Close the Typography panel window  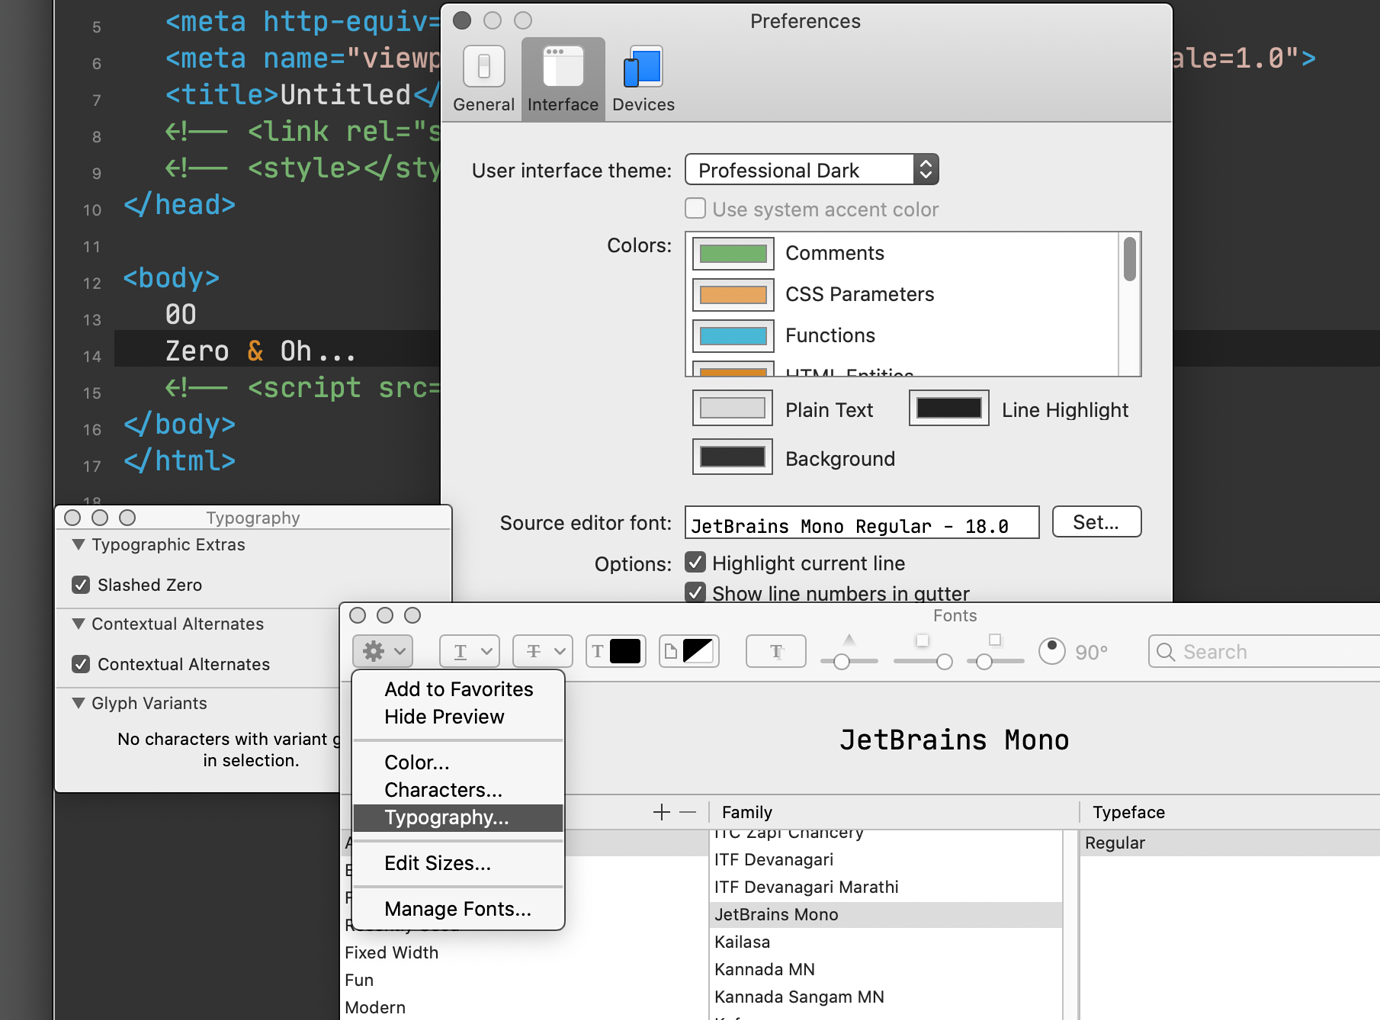pos(73,518)
